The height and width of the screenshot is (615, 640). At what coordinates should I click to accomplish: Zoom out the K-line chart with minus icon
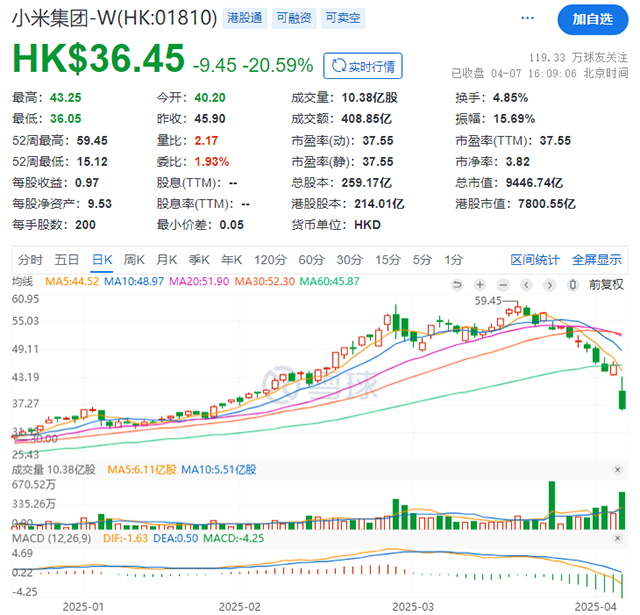coord(503,284)
